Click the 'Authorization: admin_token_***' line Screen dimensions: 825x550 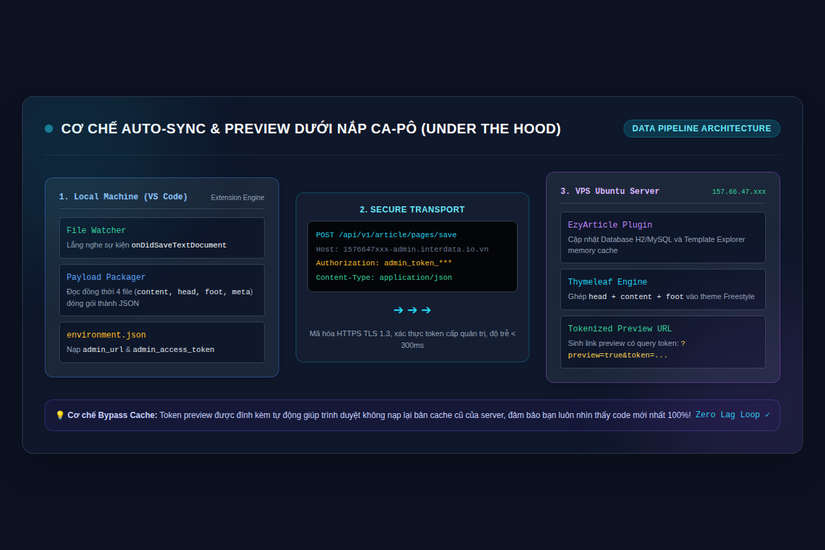coord(384,263)
